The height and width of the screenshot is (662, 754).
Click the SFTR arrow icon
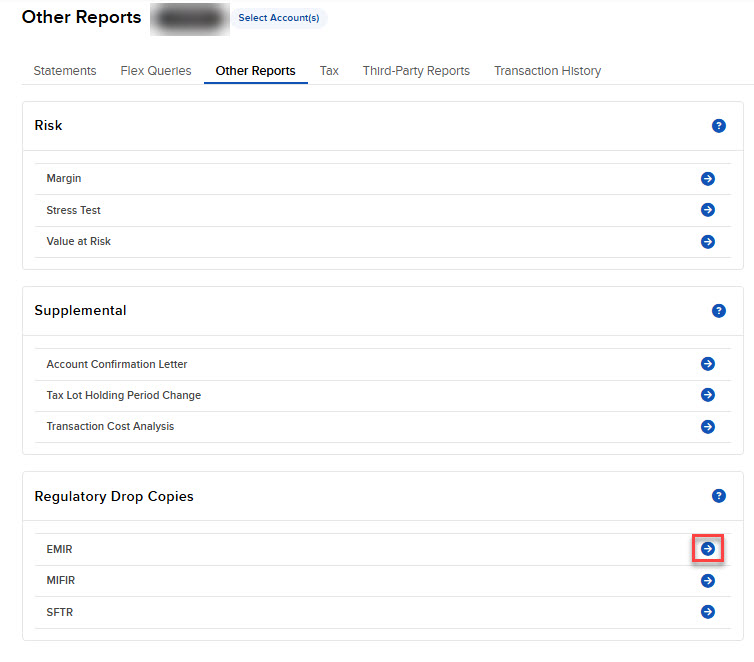pos(707,612)
